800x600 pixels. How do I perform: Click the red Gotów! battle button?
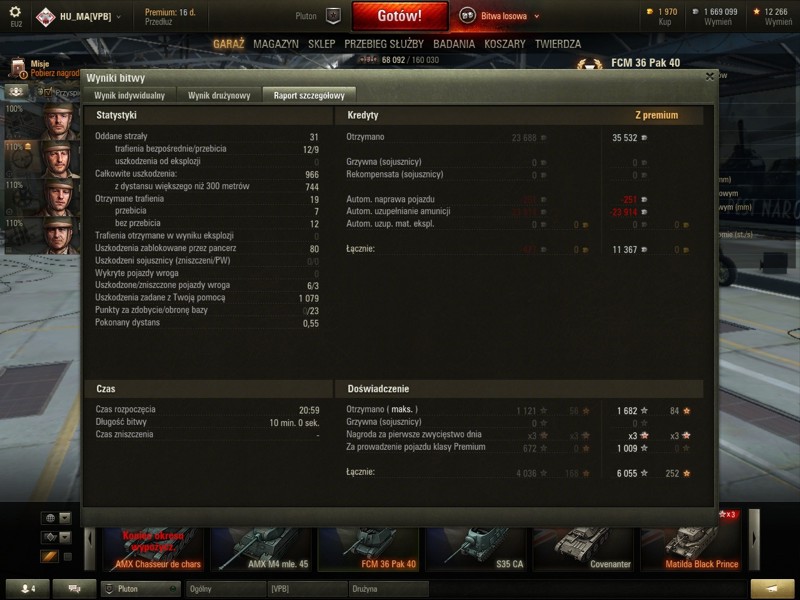tap(400, 16)
